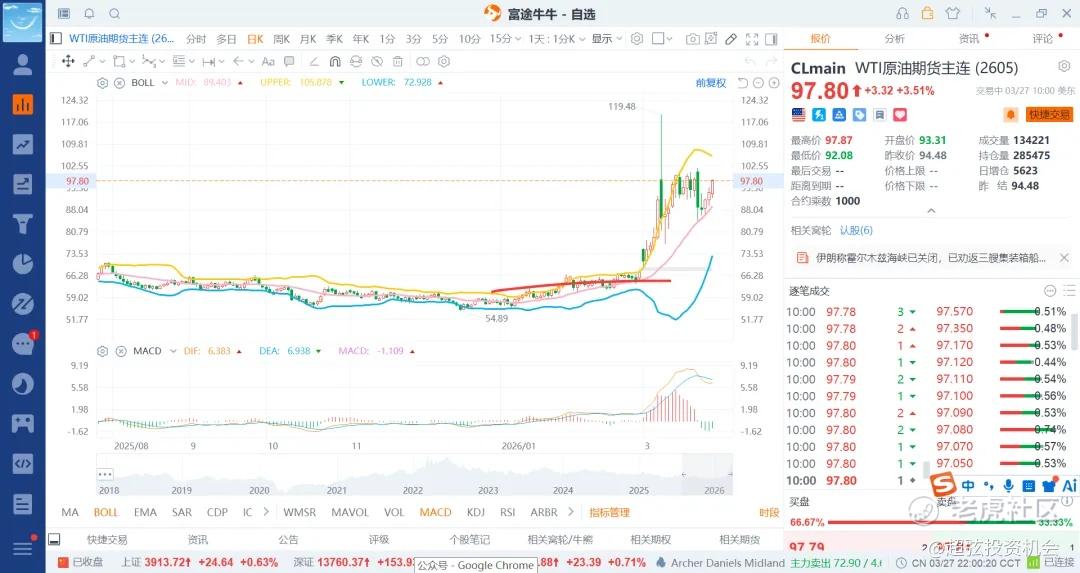Click the orange 快捷交易 button
This screenshot has width=1080, height=573.
point(1049,114)
